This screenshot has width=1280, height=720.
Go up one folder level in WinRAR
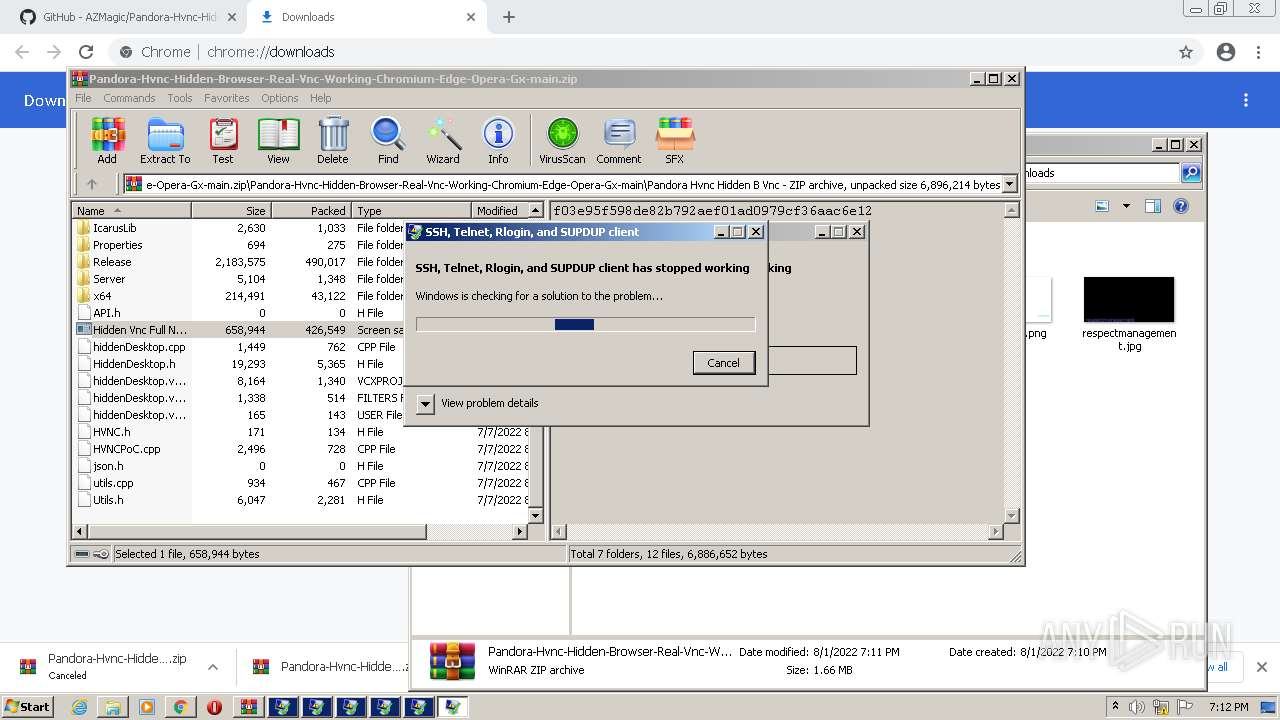point(92,184)
